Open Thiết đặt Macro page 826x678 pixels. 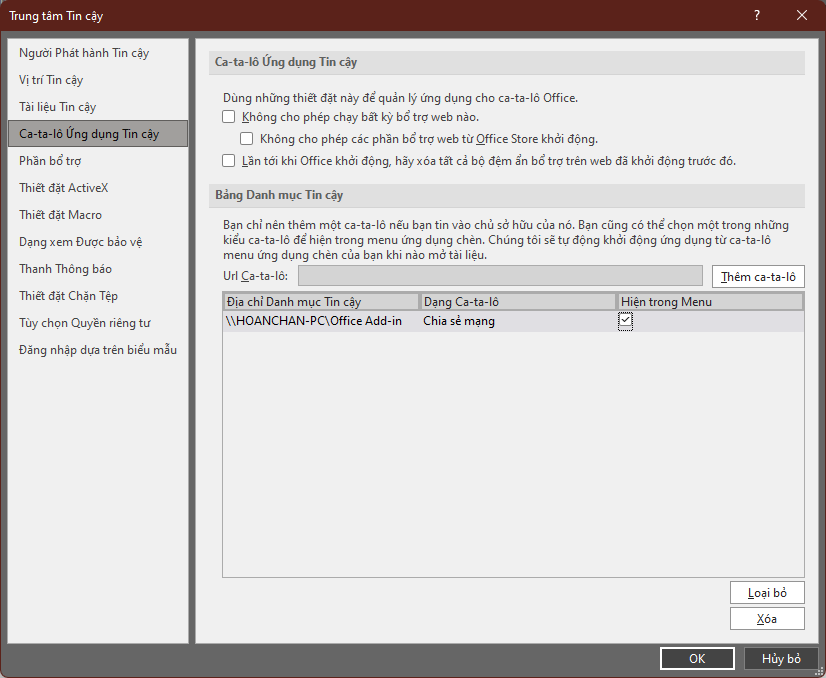pos(60,215)
